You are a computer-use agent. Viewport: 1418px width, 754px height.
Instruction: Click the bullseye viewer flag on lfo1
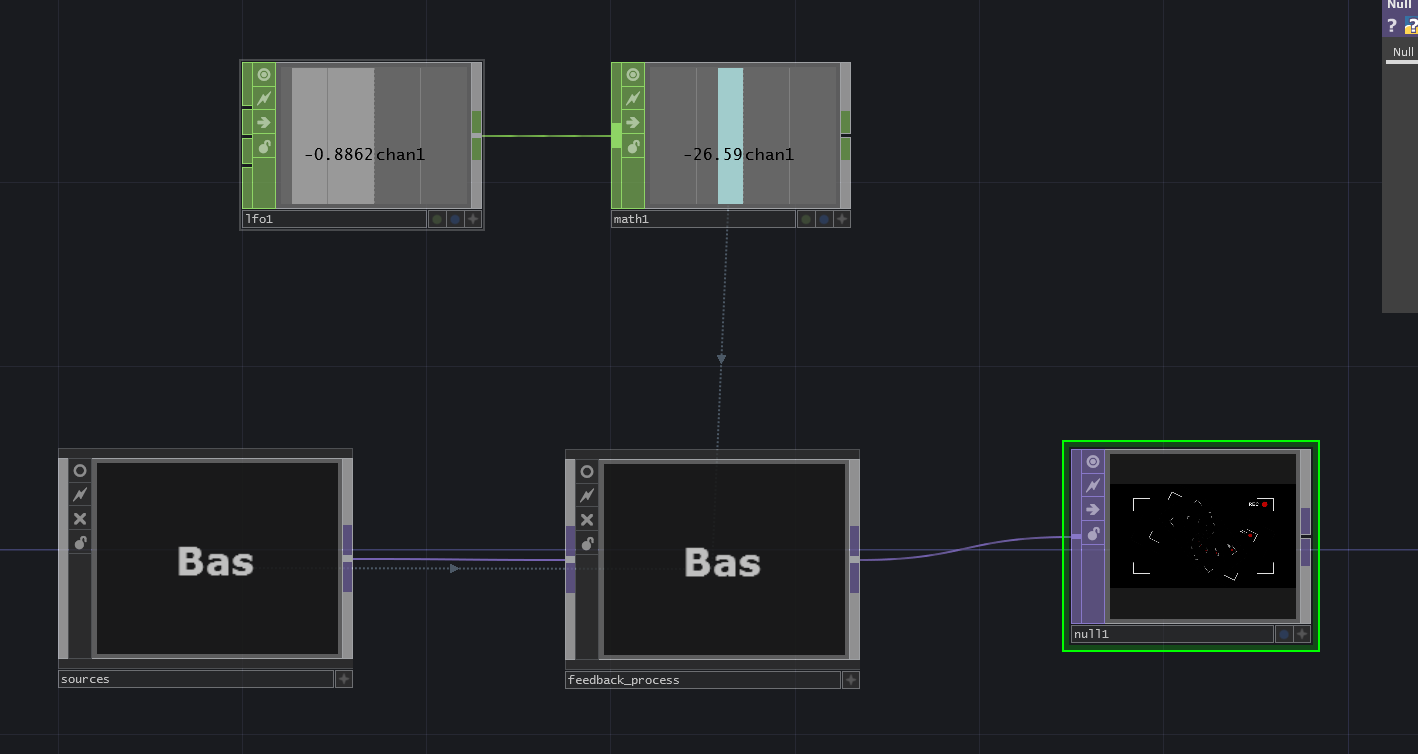pyautogui.click(x=262, y=74)
